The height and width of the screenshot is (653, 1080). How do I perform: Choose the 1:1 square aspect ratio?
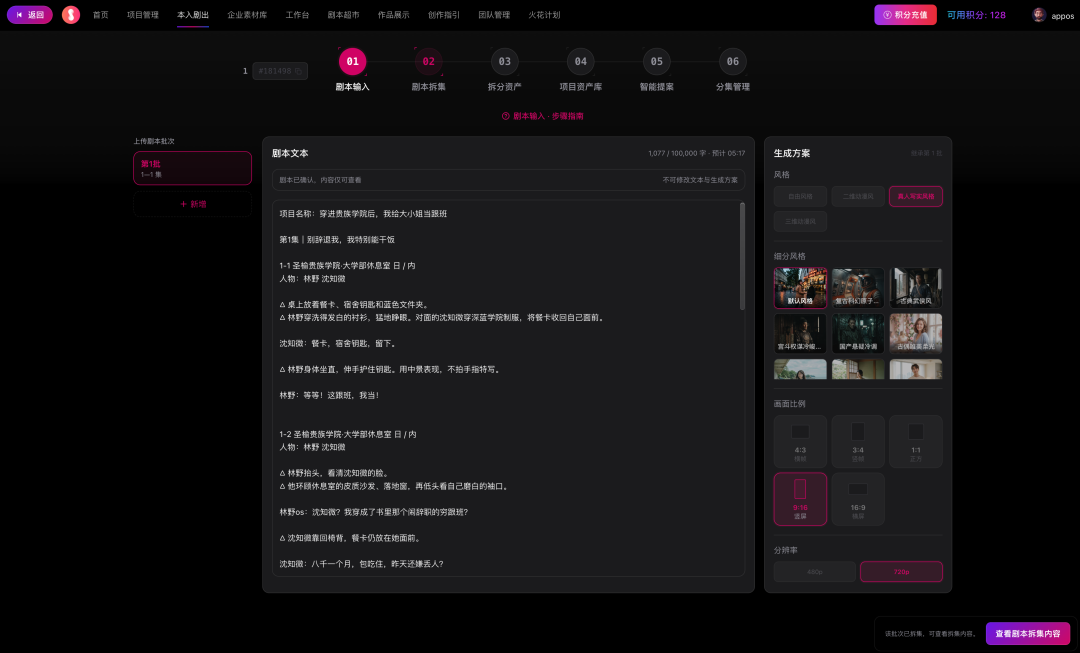click(x=915, y=442)
